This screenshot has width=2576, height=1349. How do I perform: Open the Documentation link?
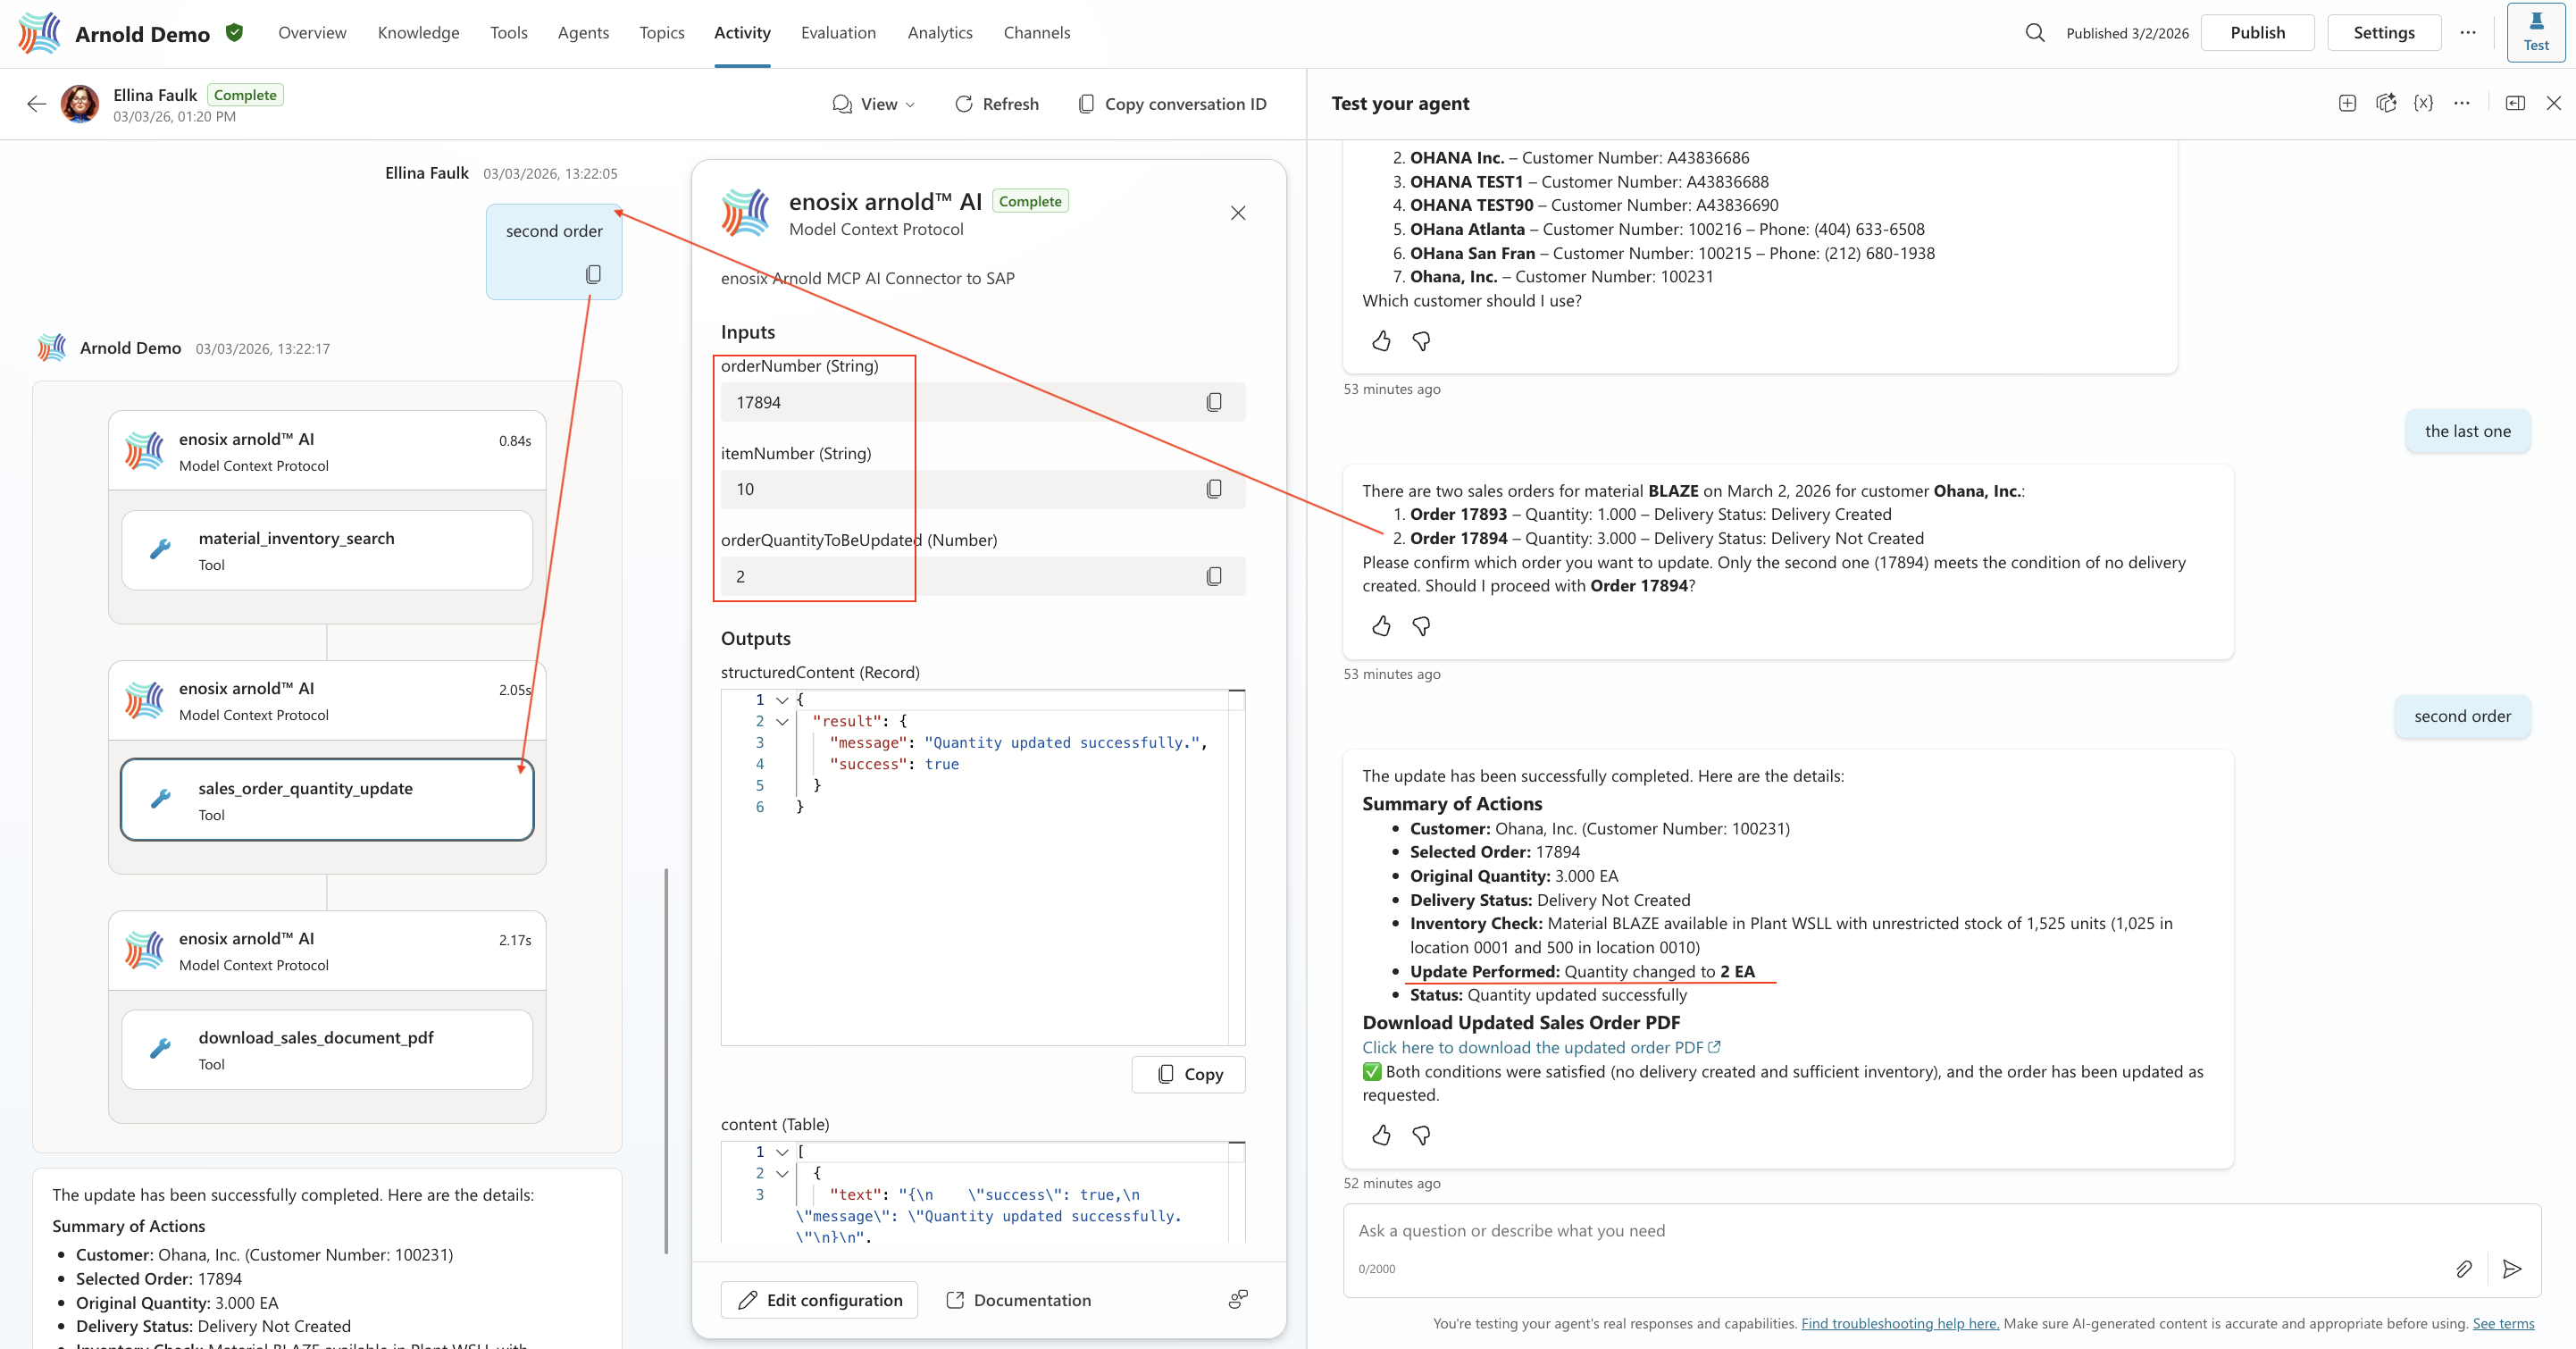coord(1018,1299)
